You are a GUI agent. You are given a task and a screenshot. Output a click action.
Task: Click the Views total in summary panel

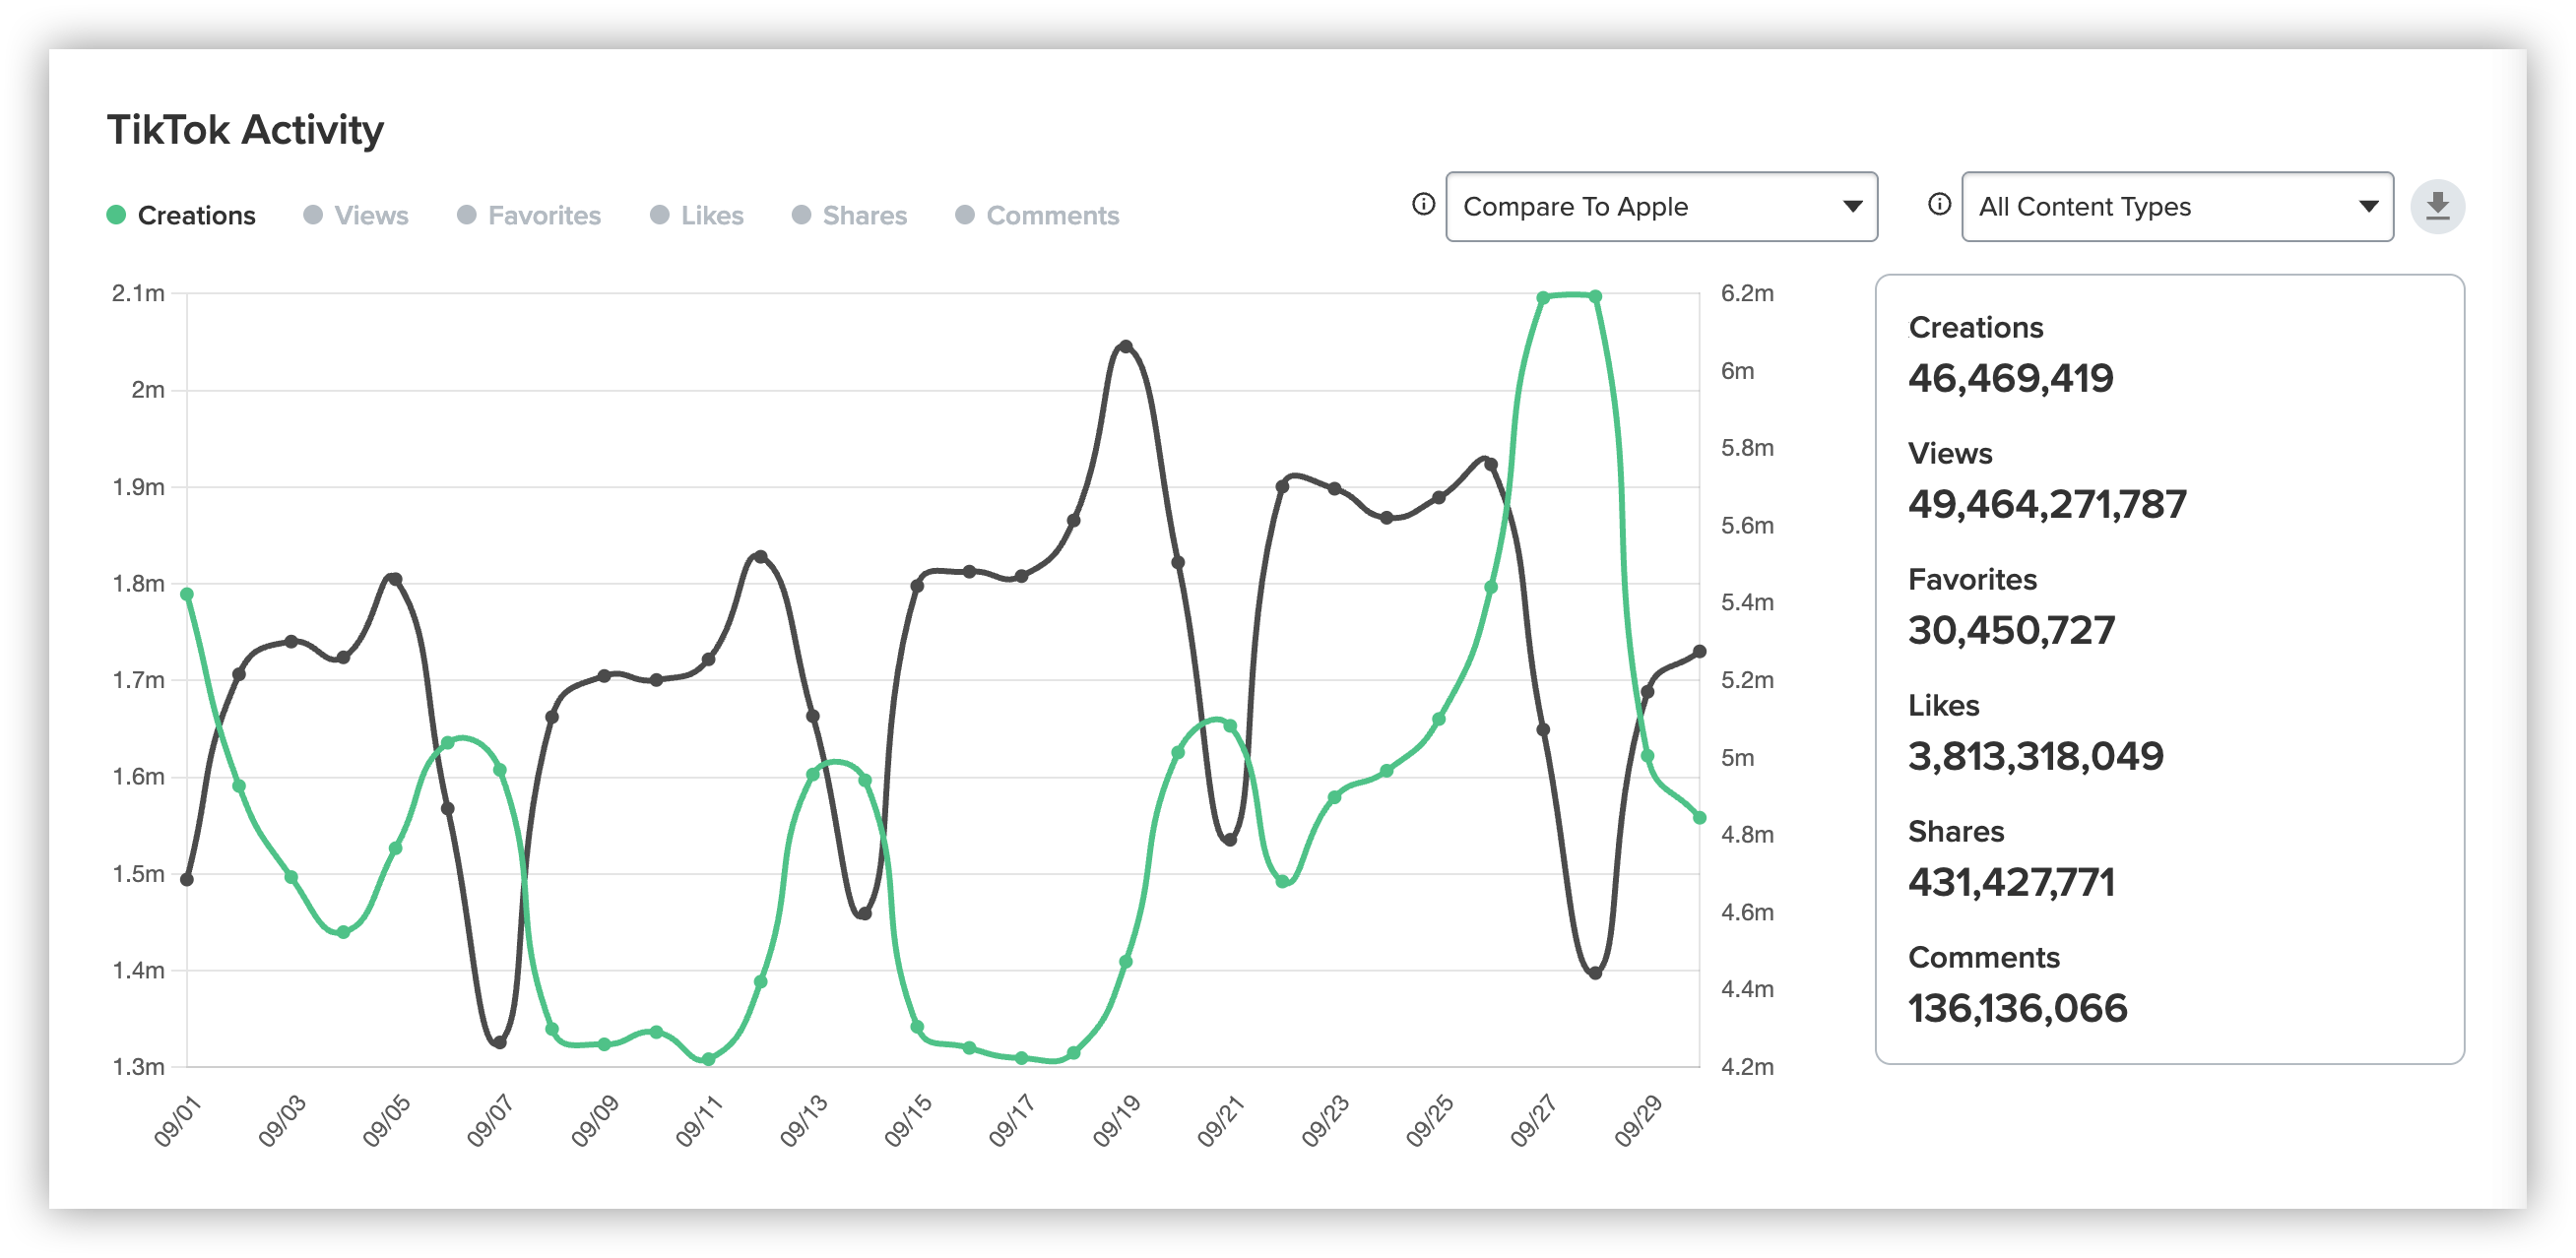2046,504
